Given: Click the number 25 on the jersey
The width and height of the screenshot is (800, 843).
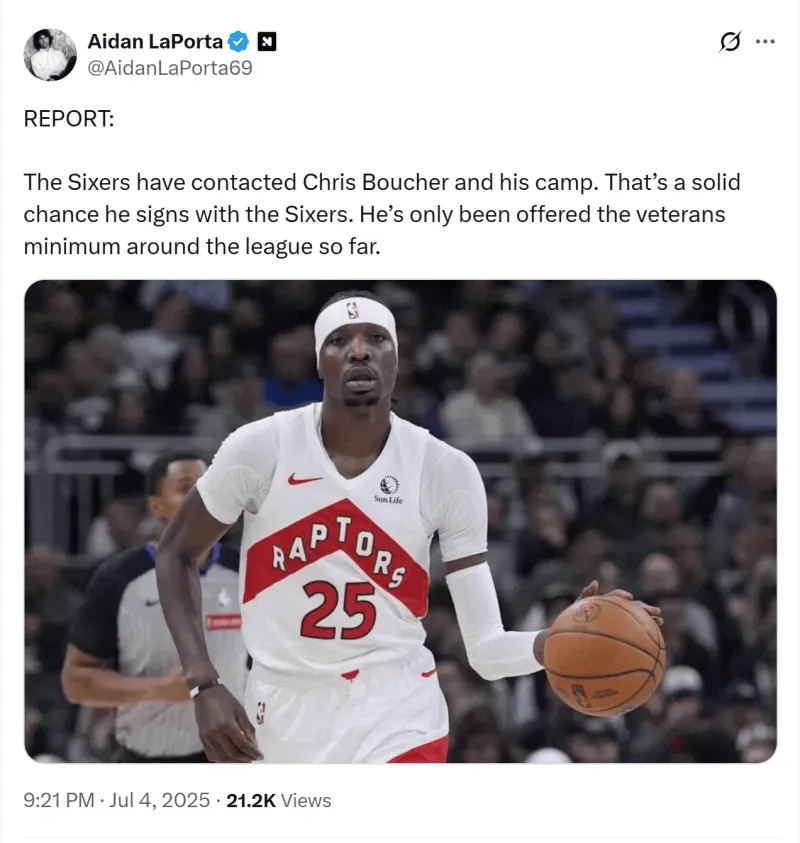Looking at the screenshot, I should coord(339,610).
